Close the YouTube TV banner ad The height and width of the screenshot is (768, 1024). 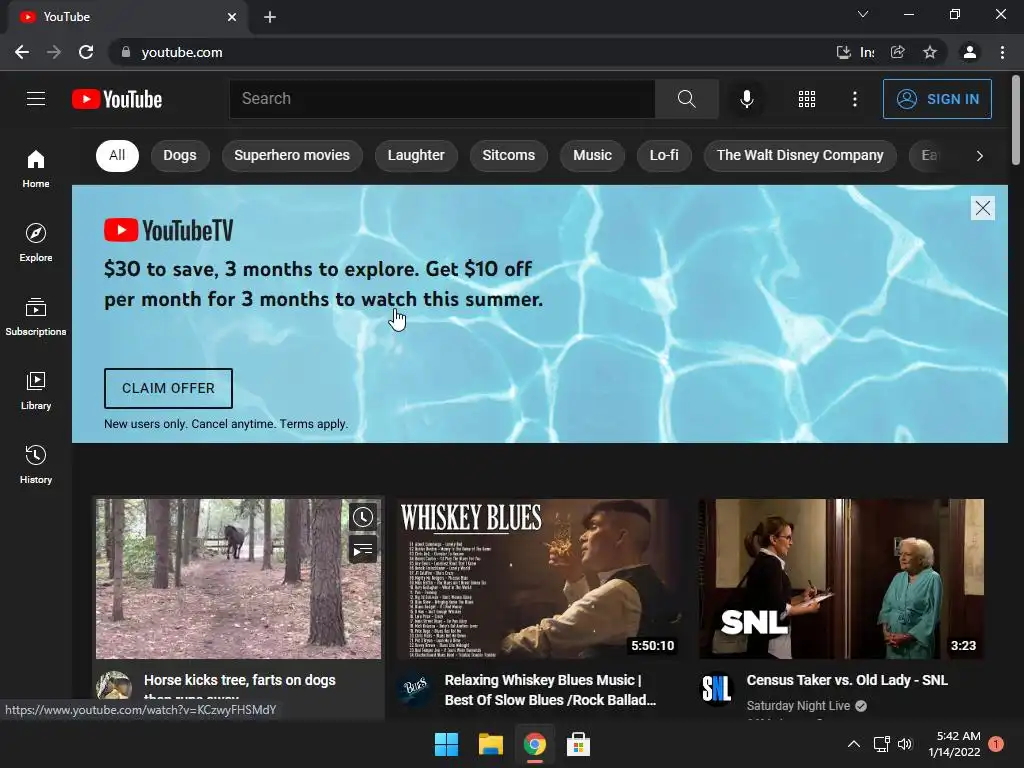(x=983, y=208)
